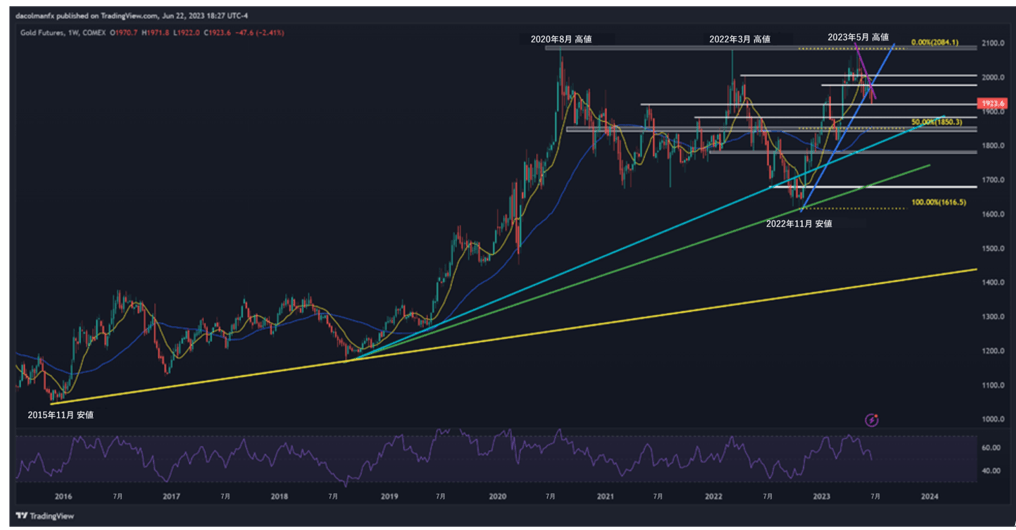The width and height of the screenshot is (1016, 530).
Task: Click the 2023 label on the time axis
Action: [822, 497]
